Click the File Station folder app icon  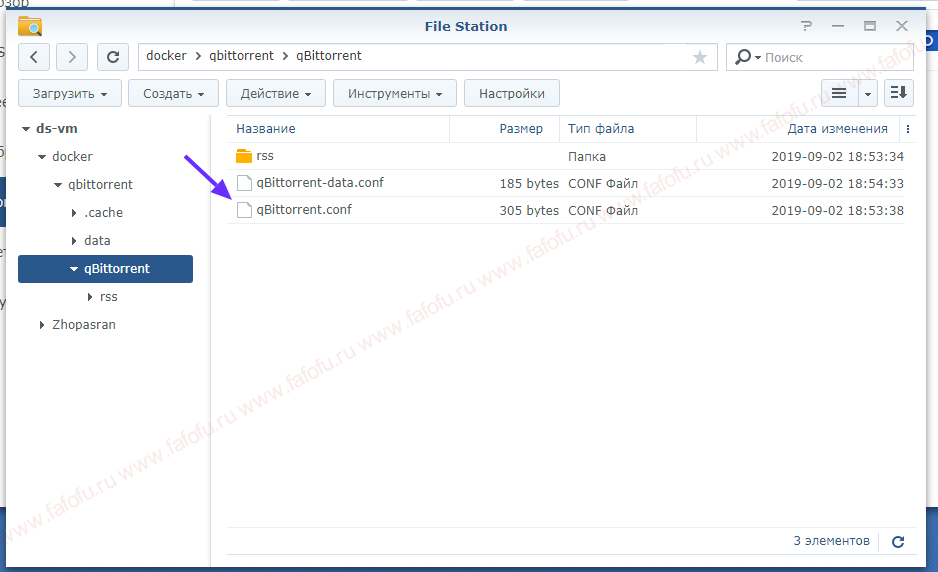tap(30, 26)
